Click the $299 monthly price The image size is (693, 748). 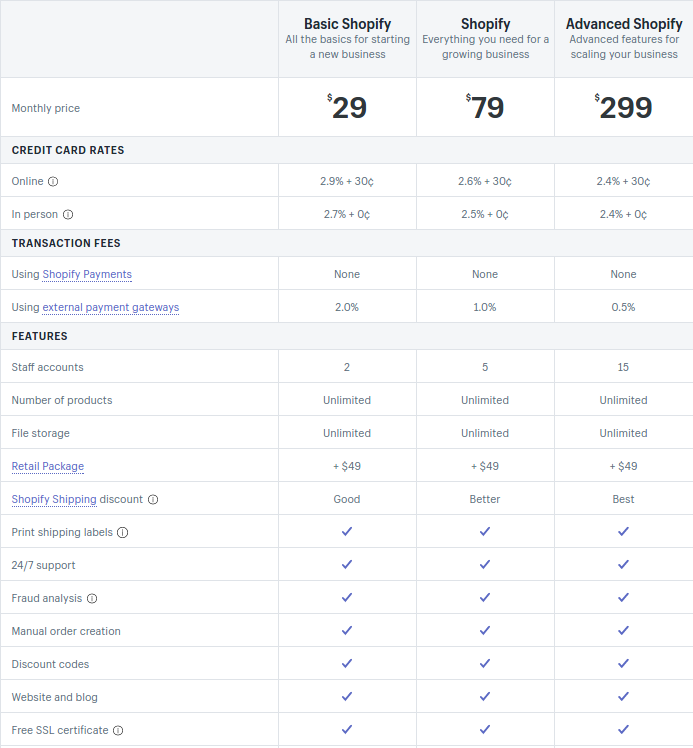pos(623,107)
